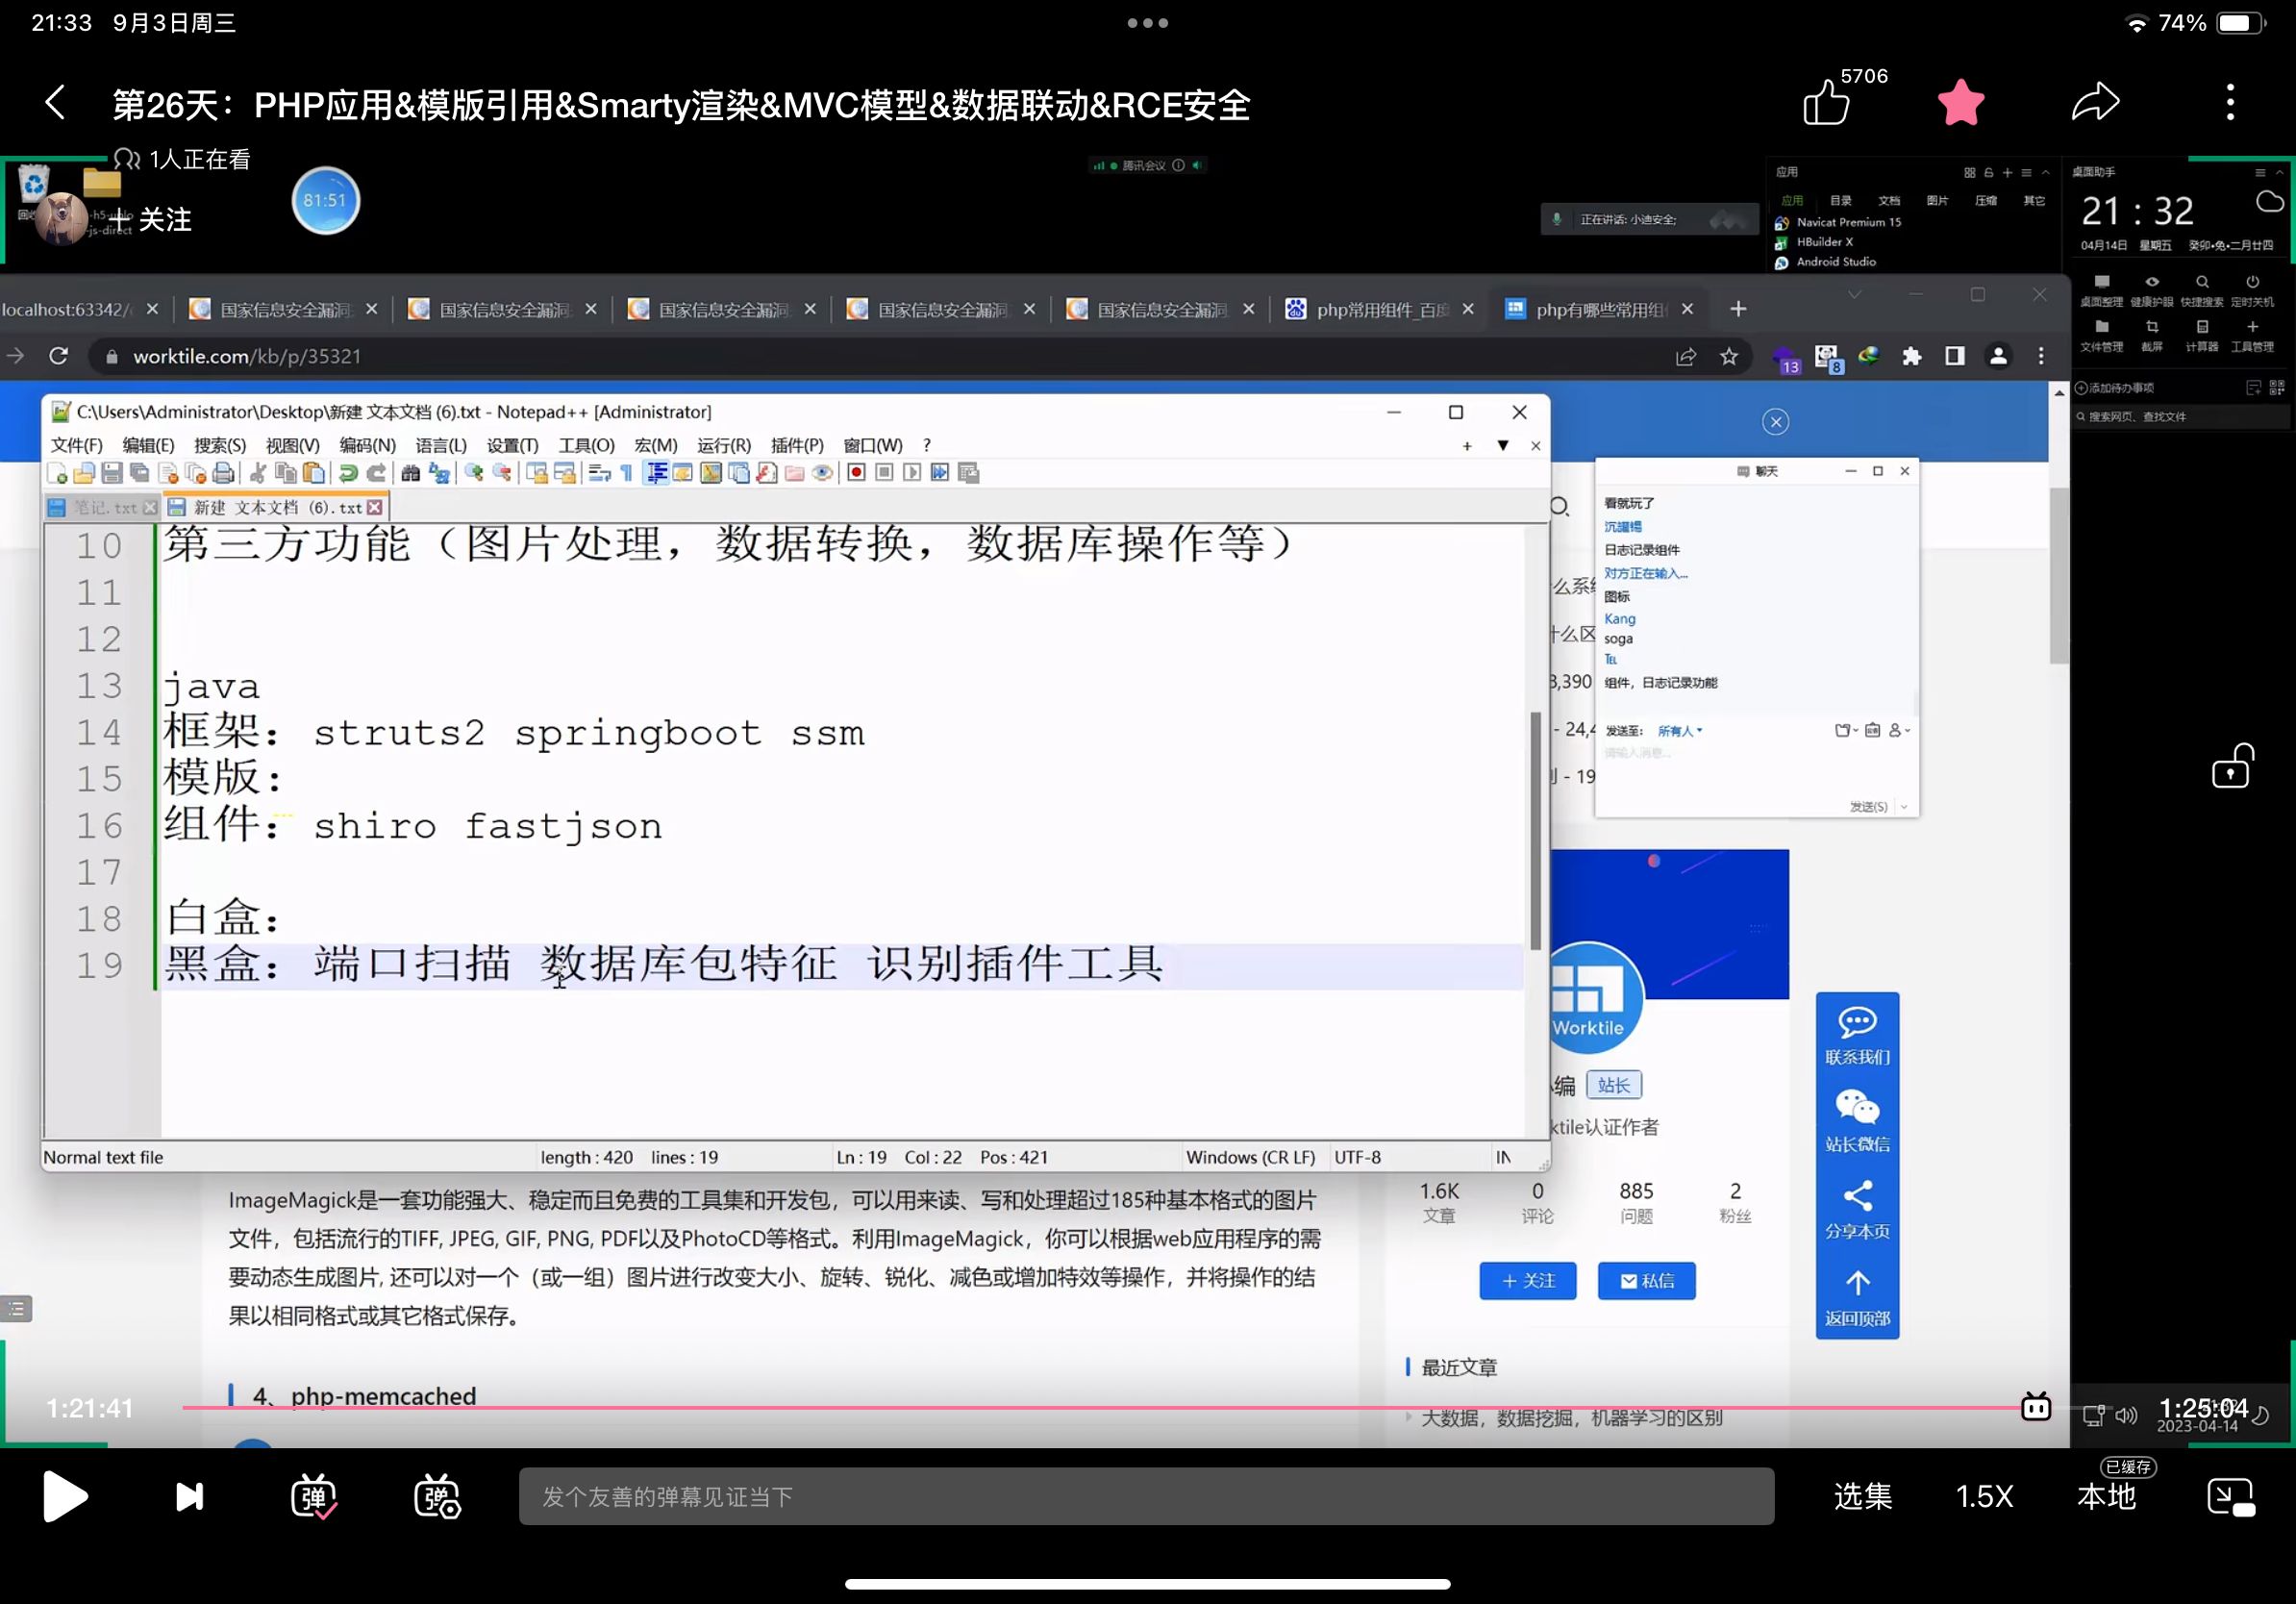Click the Zoom Out magnifier icon

501,473
